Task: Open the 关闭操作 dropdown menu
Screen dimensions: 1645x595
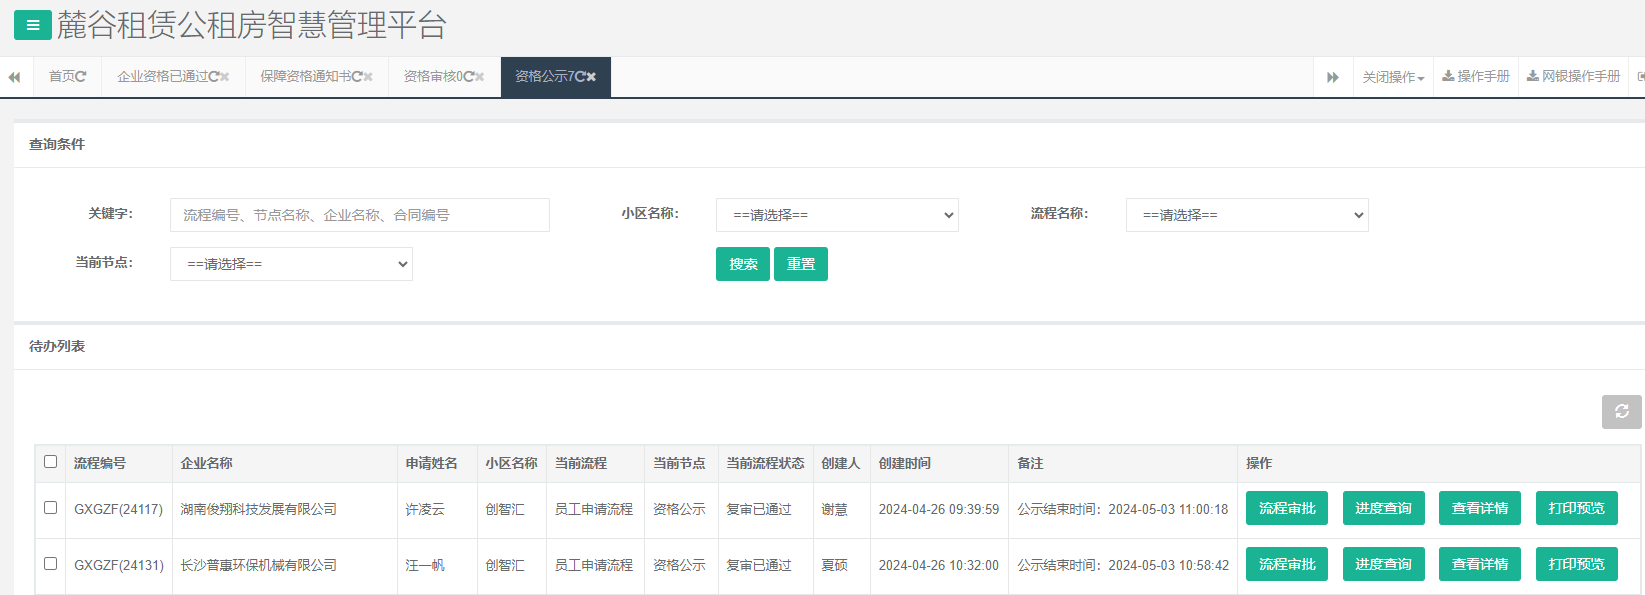Action: [x=1392, y=77]
